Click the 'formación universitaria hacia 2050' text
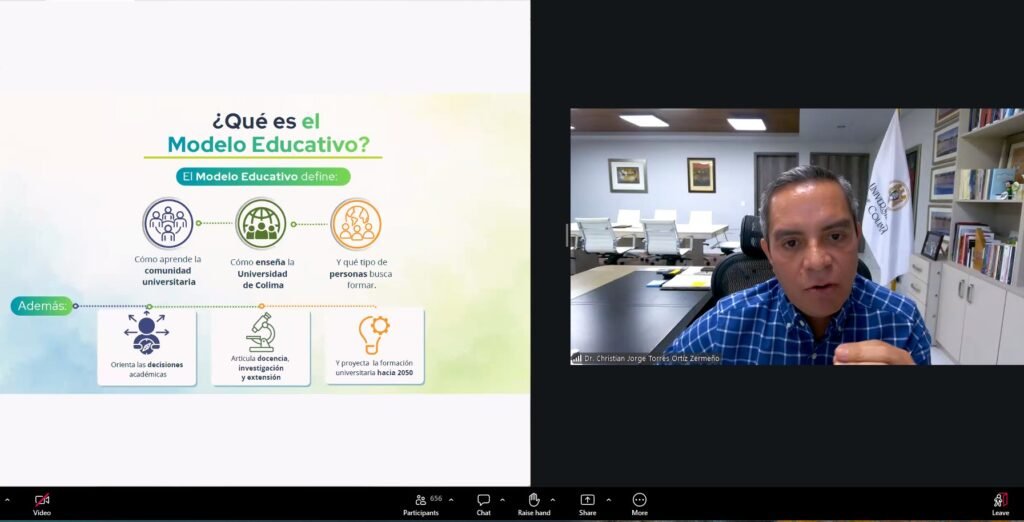The image size is (1024, 522). (374, 372)
